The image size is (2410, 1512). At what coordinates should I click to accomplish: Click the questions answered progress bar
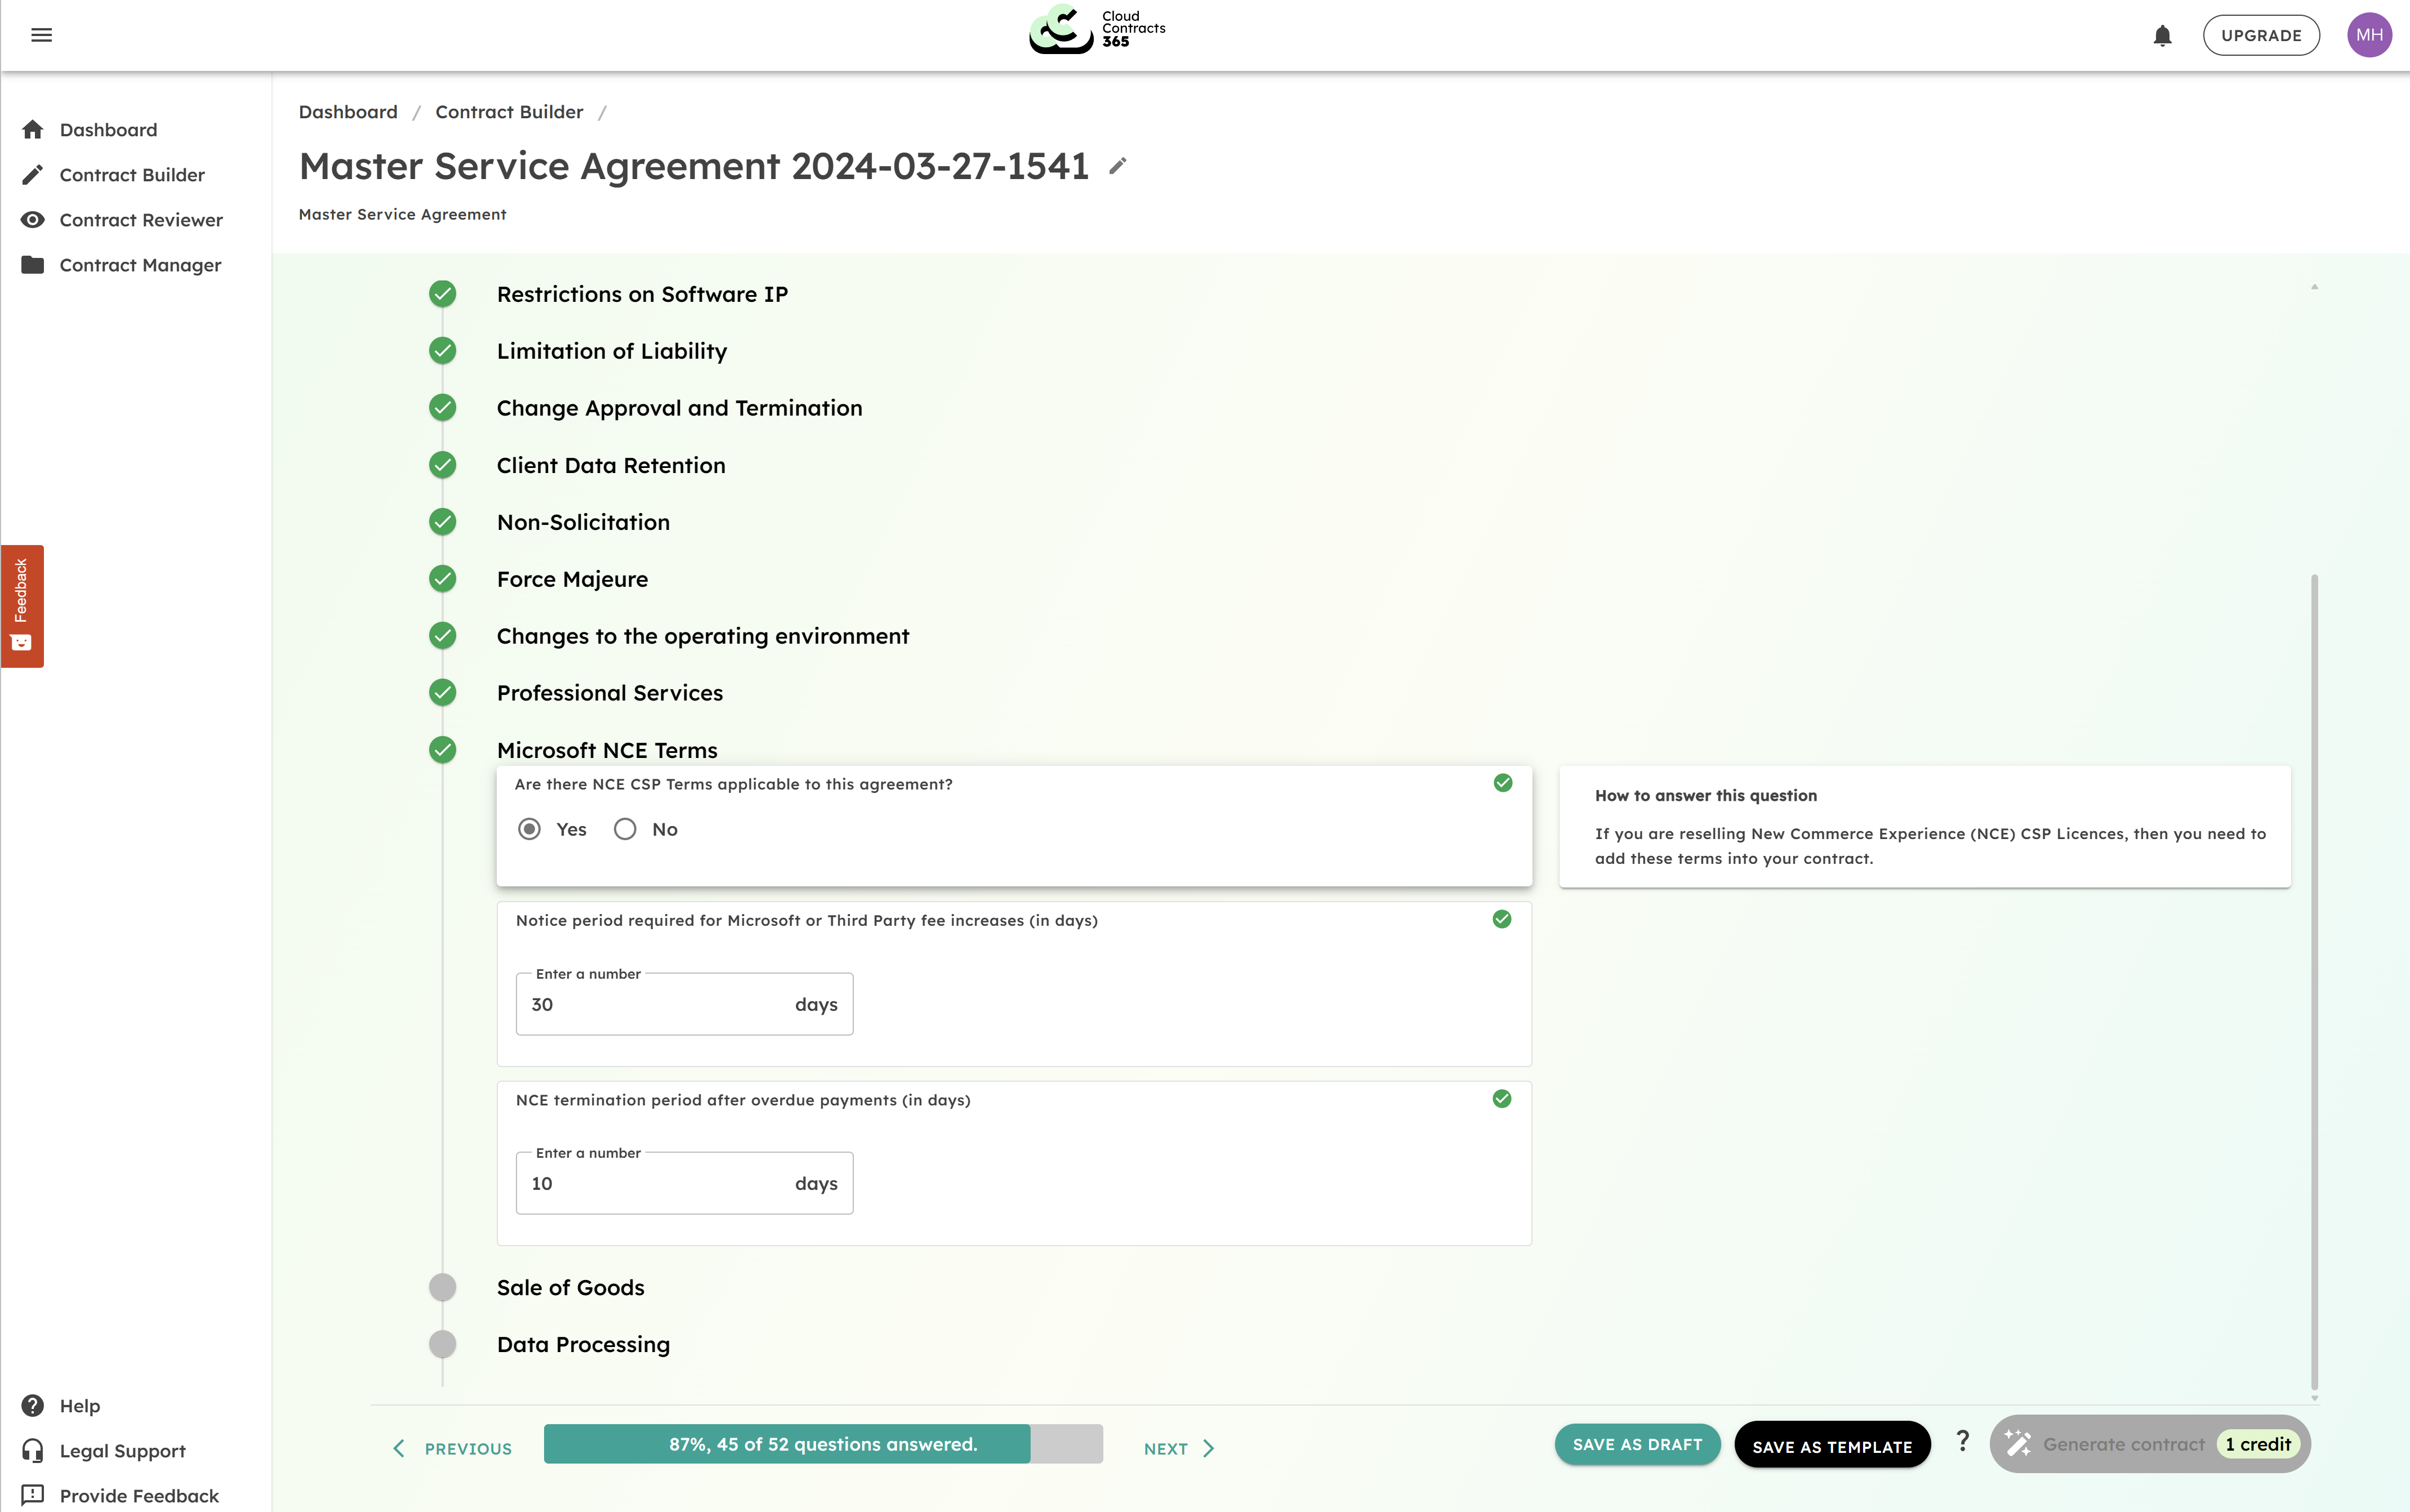[x=822, y=1444]
